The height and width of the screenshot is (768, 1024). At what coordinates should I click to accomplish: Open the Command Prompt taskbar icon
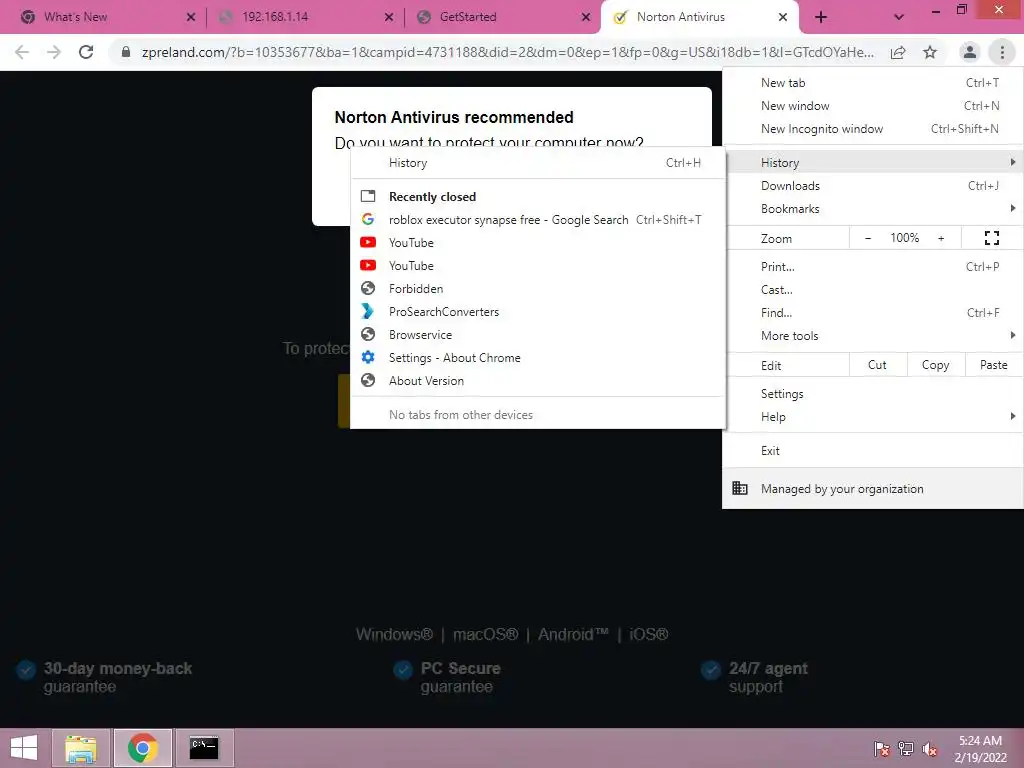click(204, 748)
